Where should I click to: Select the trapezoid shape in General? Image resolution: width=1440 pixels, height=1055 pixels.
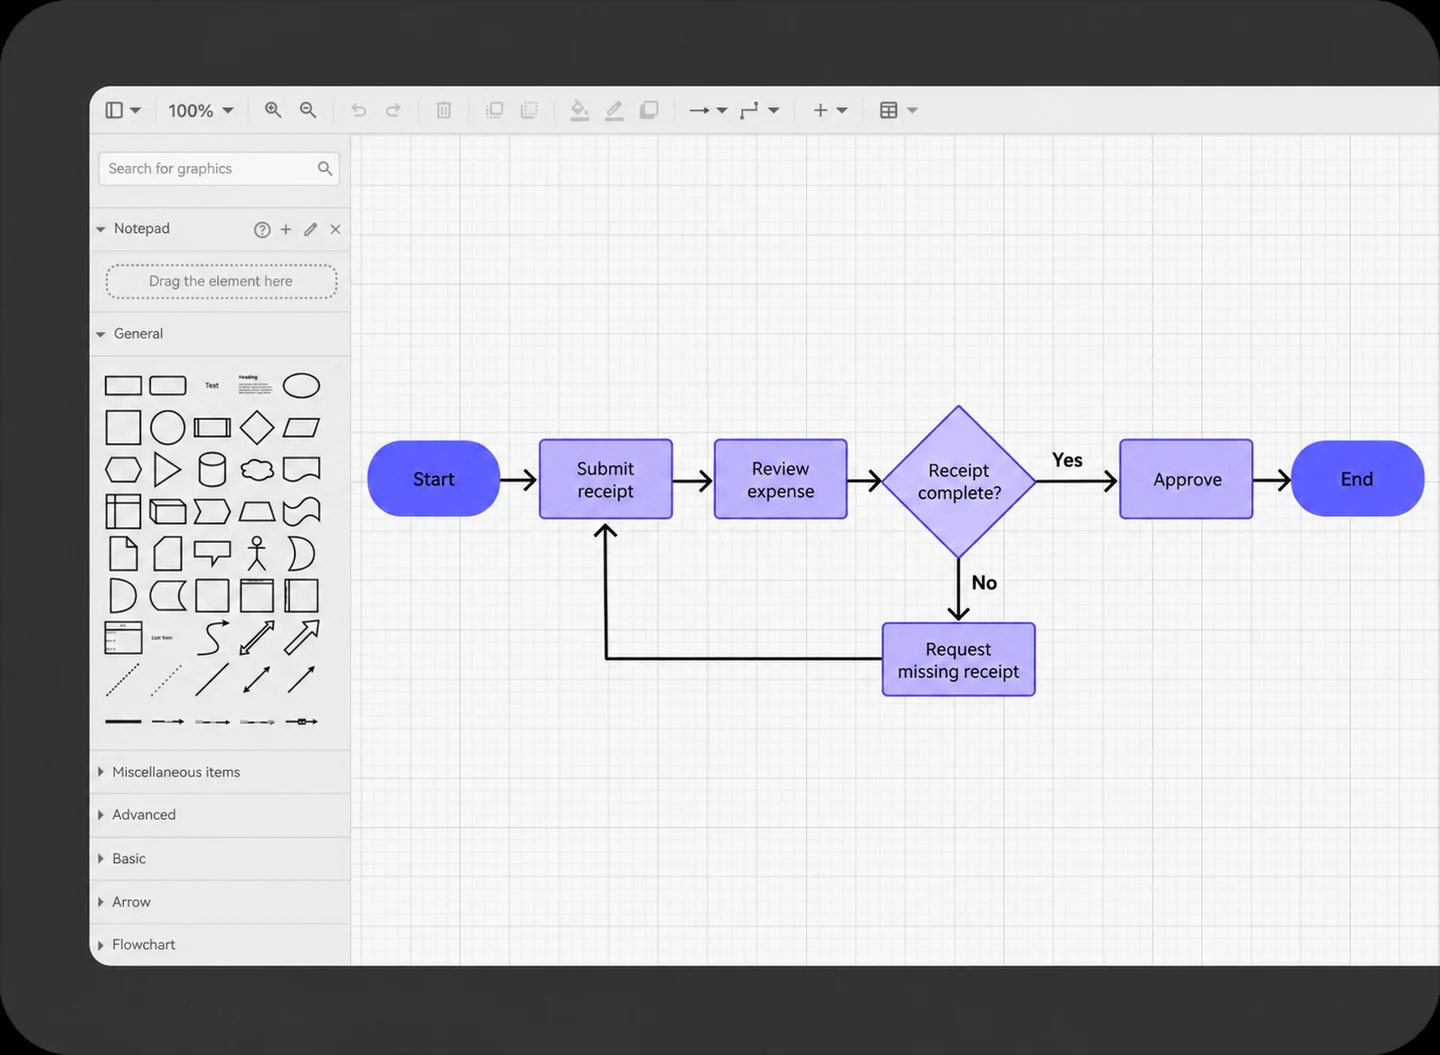(257, 512)
